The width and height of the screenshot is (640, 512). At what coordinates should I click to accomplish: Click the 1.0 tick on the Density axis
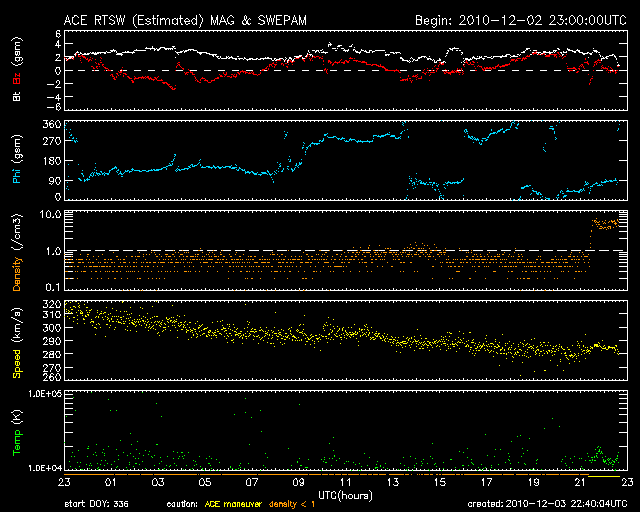click(x=53, y=251)
